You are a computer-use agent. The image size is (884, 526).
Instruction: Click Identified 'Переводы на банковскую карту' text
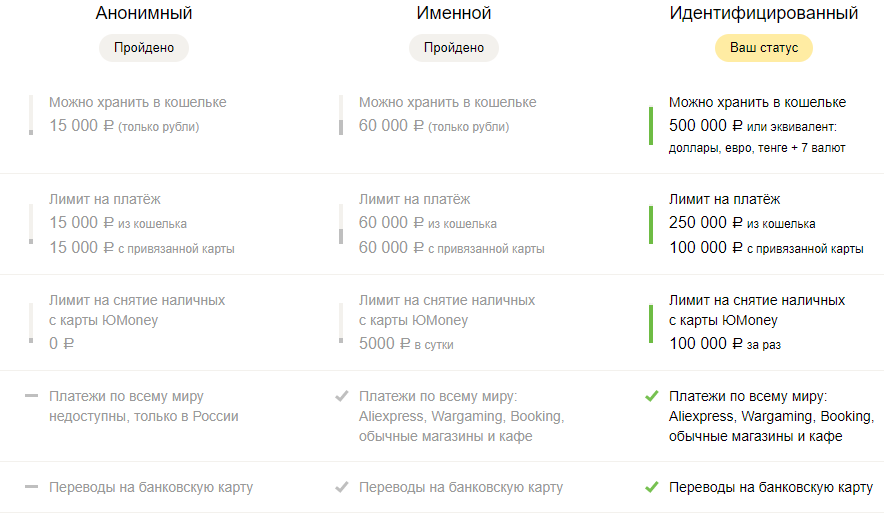coord(771,488)
